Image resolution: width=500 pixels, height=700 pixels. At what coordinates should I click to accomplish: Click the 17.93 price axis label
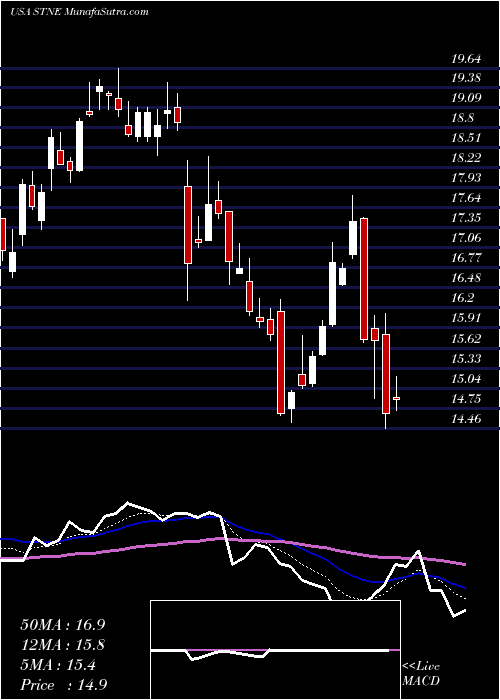click(x=466, y=178)
